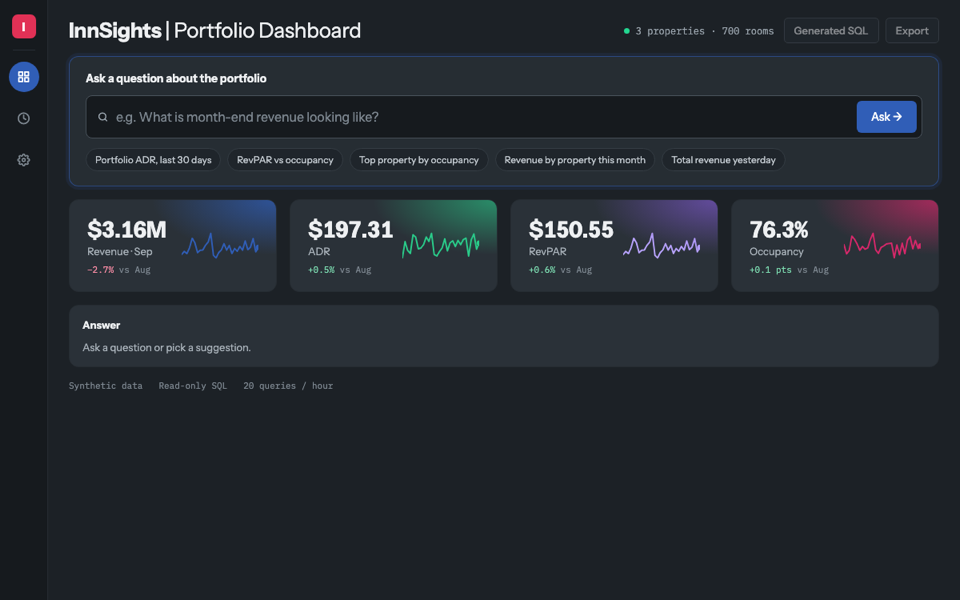Pick the 'Portfolio ADR, last 30 days' suggestion
960x600 pixels.
[153, 160]
